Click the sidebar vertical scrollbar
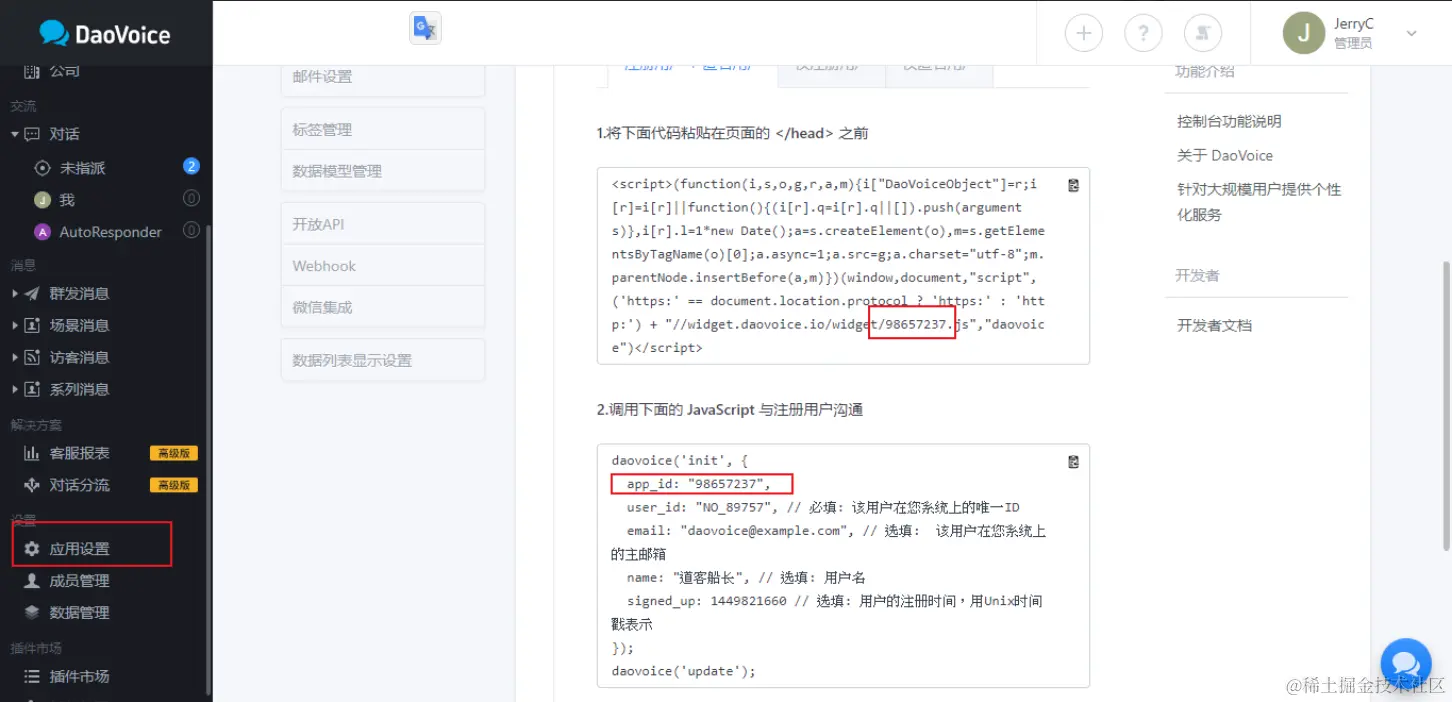1452x702 pixels. [208, 460]
